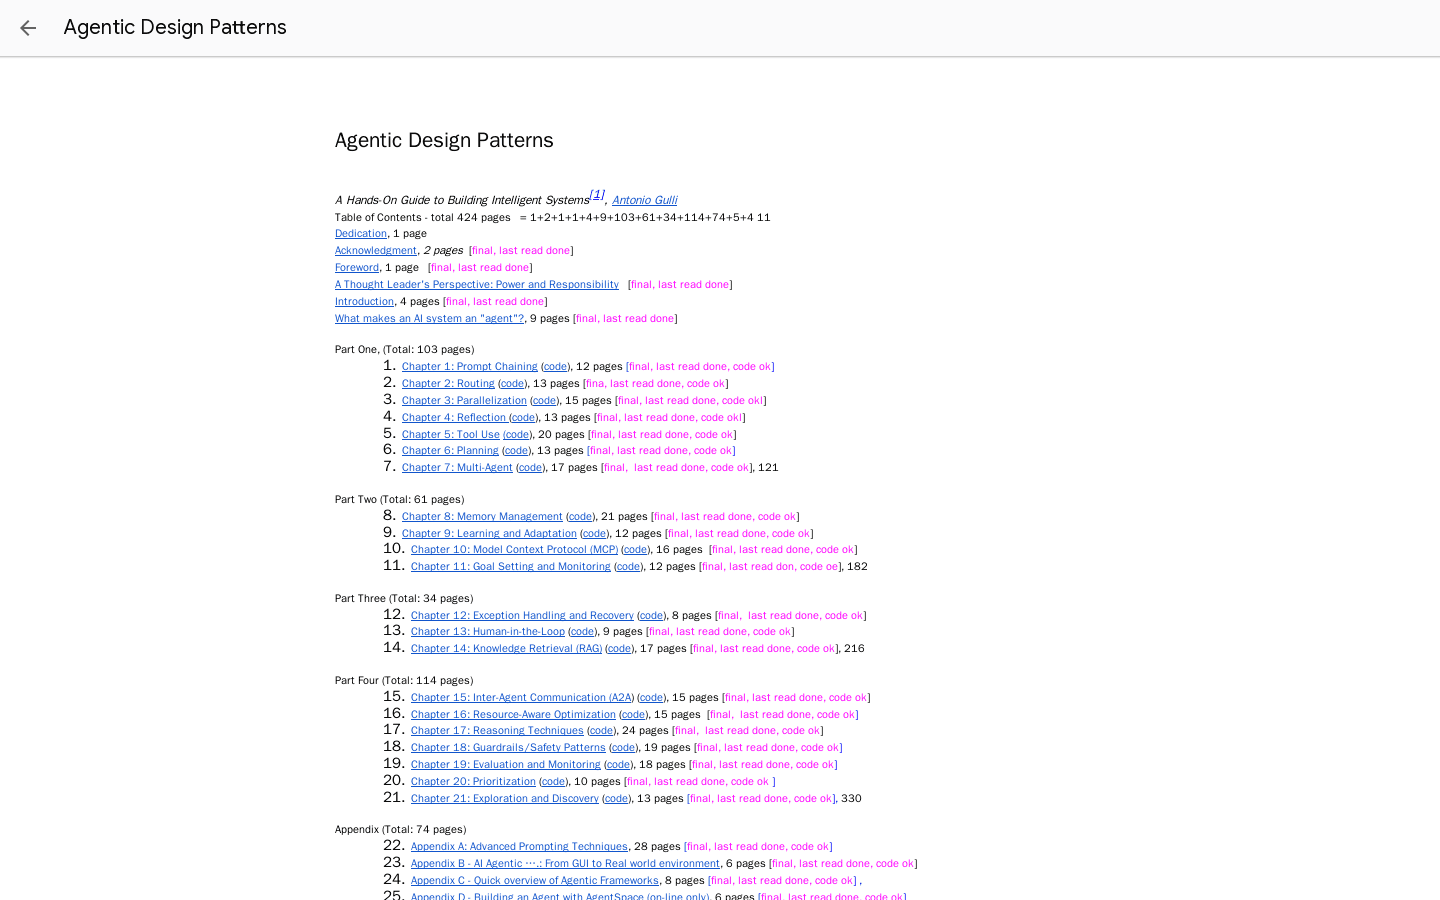Open the code link for Chapter 12
Viewport: 1440px width, 900px height.
tap(651, 615)
